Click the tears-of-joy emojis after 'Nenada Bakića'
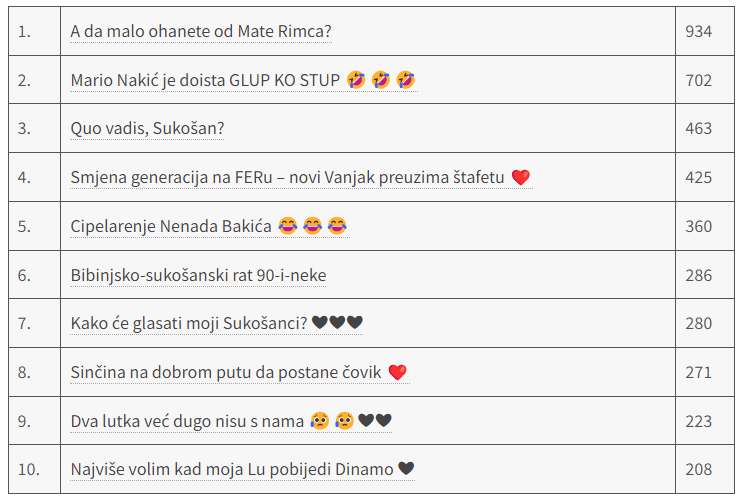The height and width of the screenshot is (499, 739). (313, 227)
